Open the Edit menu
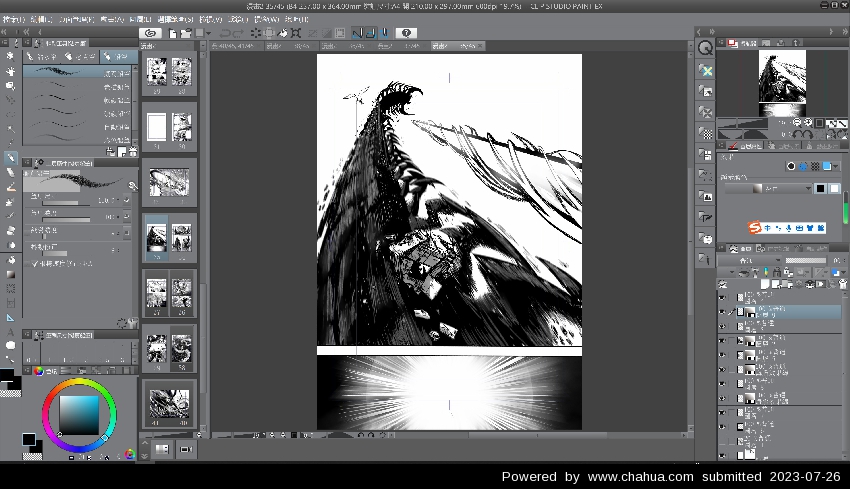This screenshot has height=489, width=850. pyautogui.click(x=41, y=19)
